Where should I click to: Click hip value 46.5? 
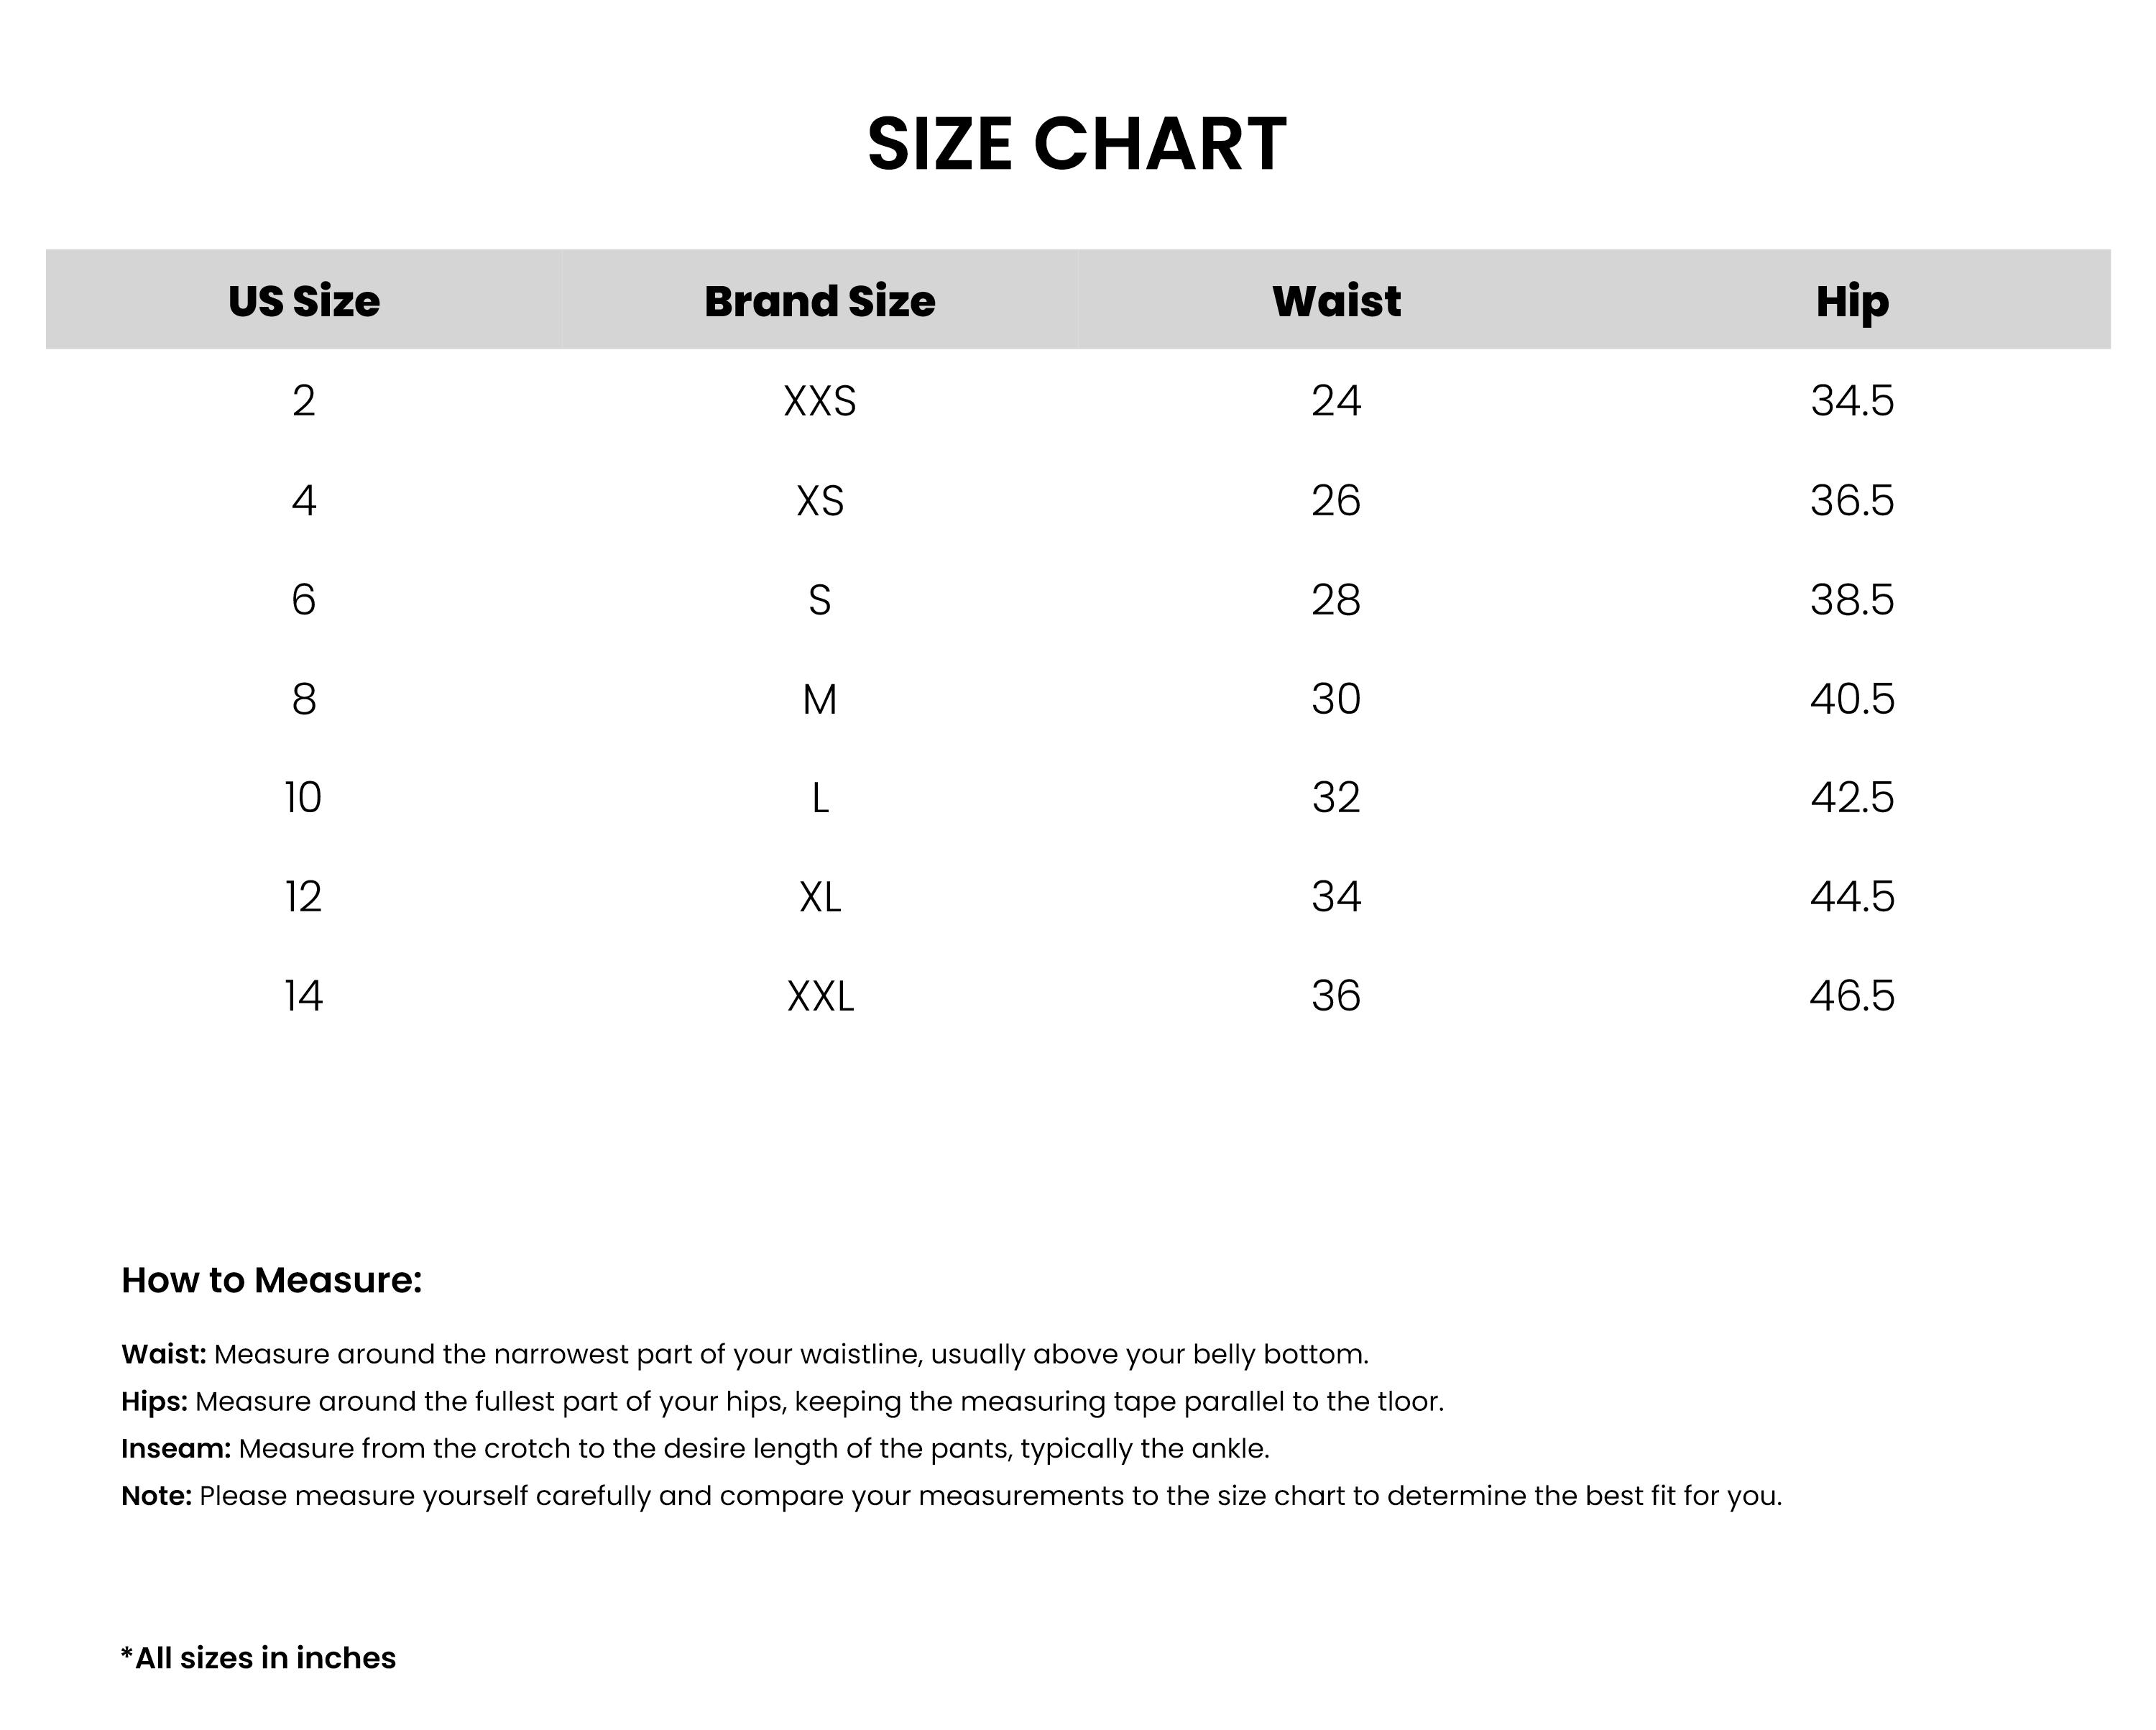pyautogui.click(x=1852, y=996)
